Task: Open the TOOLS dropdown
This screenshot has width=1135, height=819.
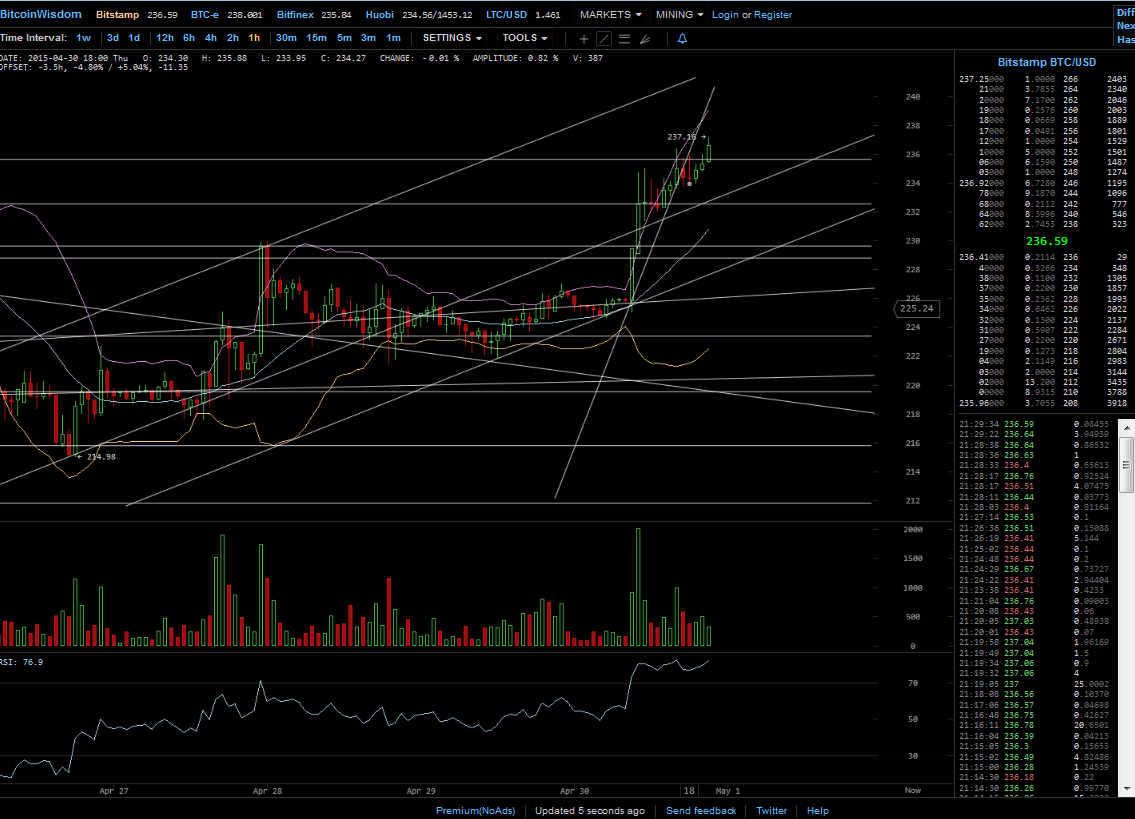Action: 525,38
